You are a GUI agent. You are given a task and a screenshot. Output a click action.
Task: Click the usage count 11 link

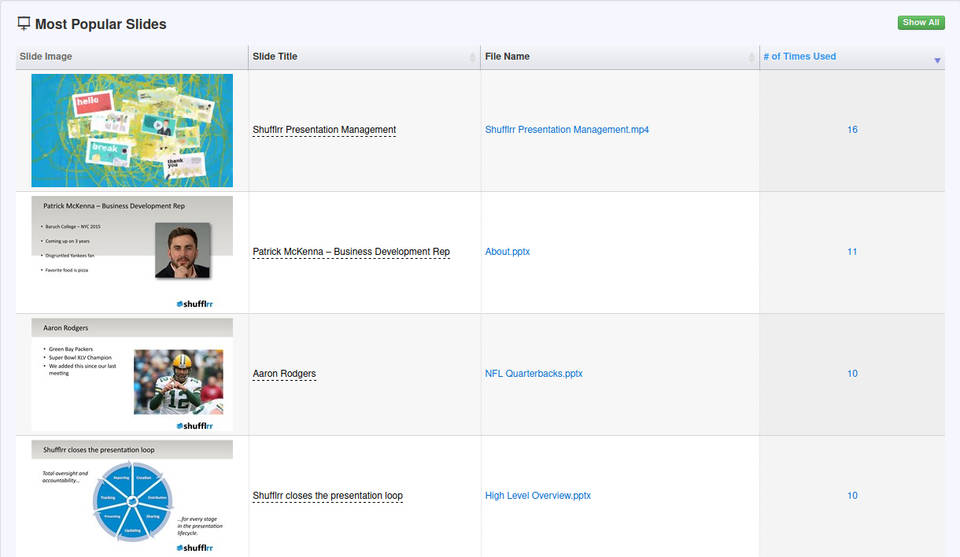pos(852,252)
